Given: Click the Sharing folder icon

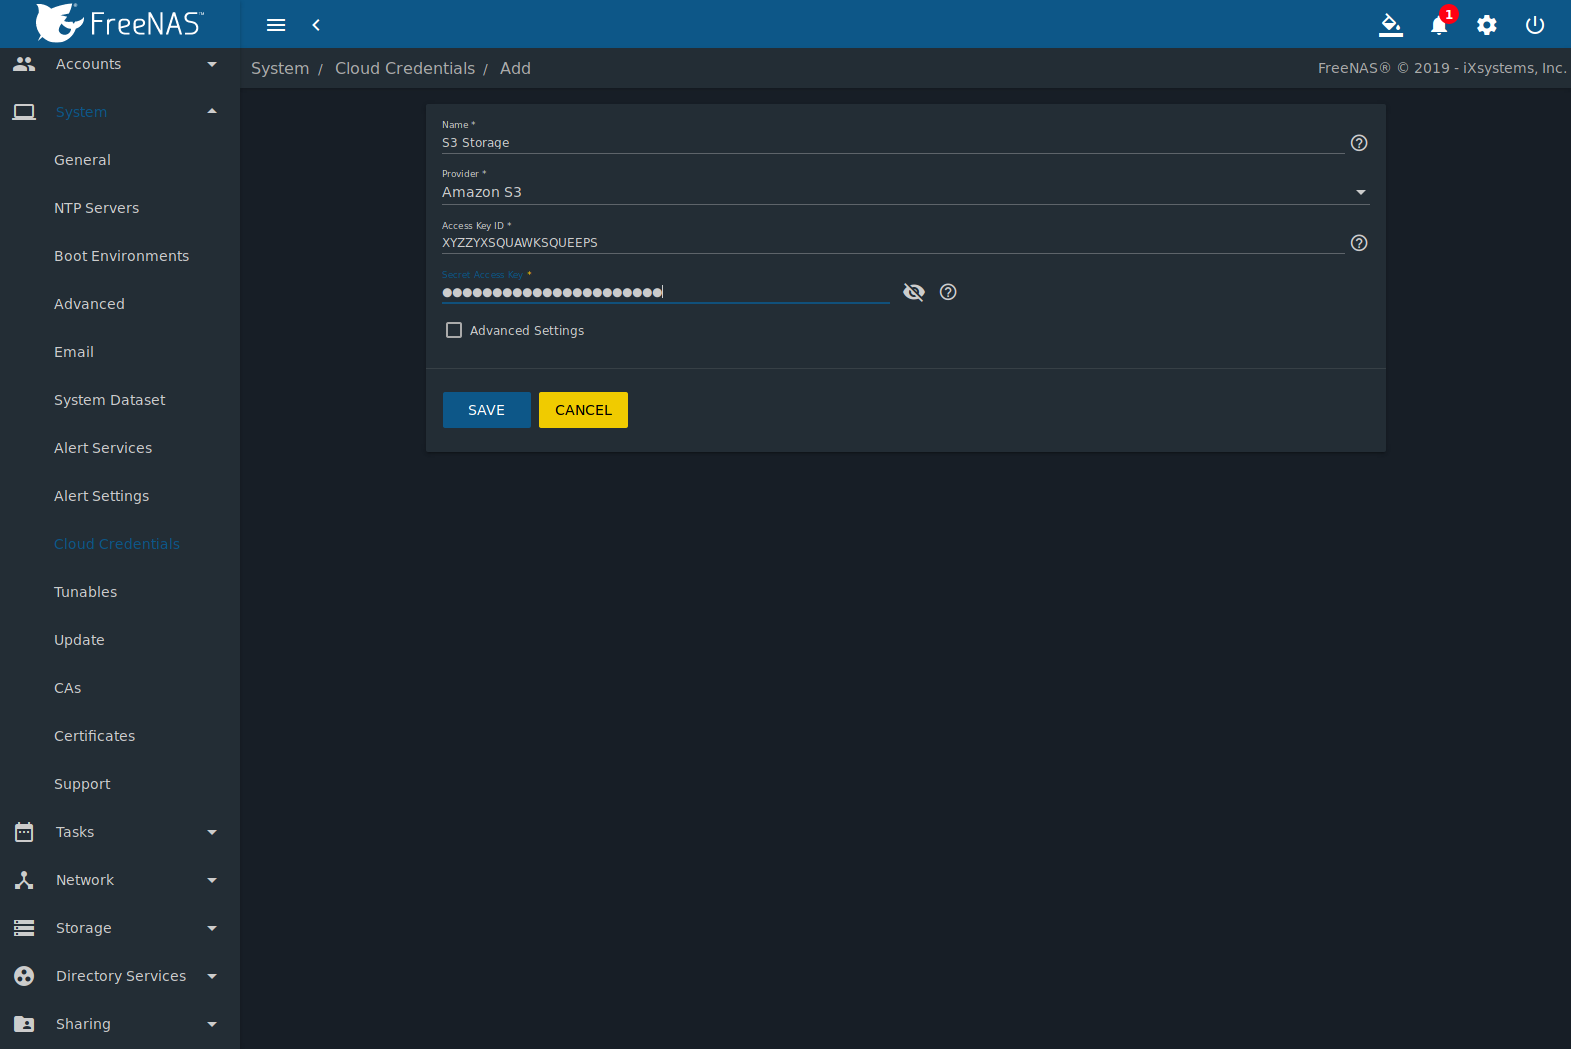Looking at the screenshot, I should (24, 1024).
